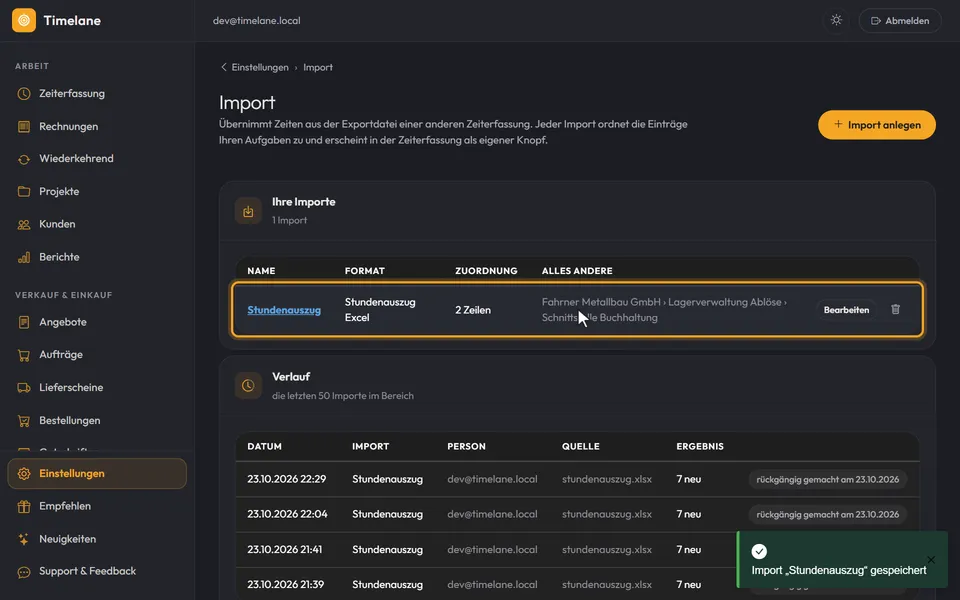The height and width of the screenshot is (600, 960).
Task: Click the cart icon beside Bestellungen
Action: 24,421
